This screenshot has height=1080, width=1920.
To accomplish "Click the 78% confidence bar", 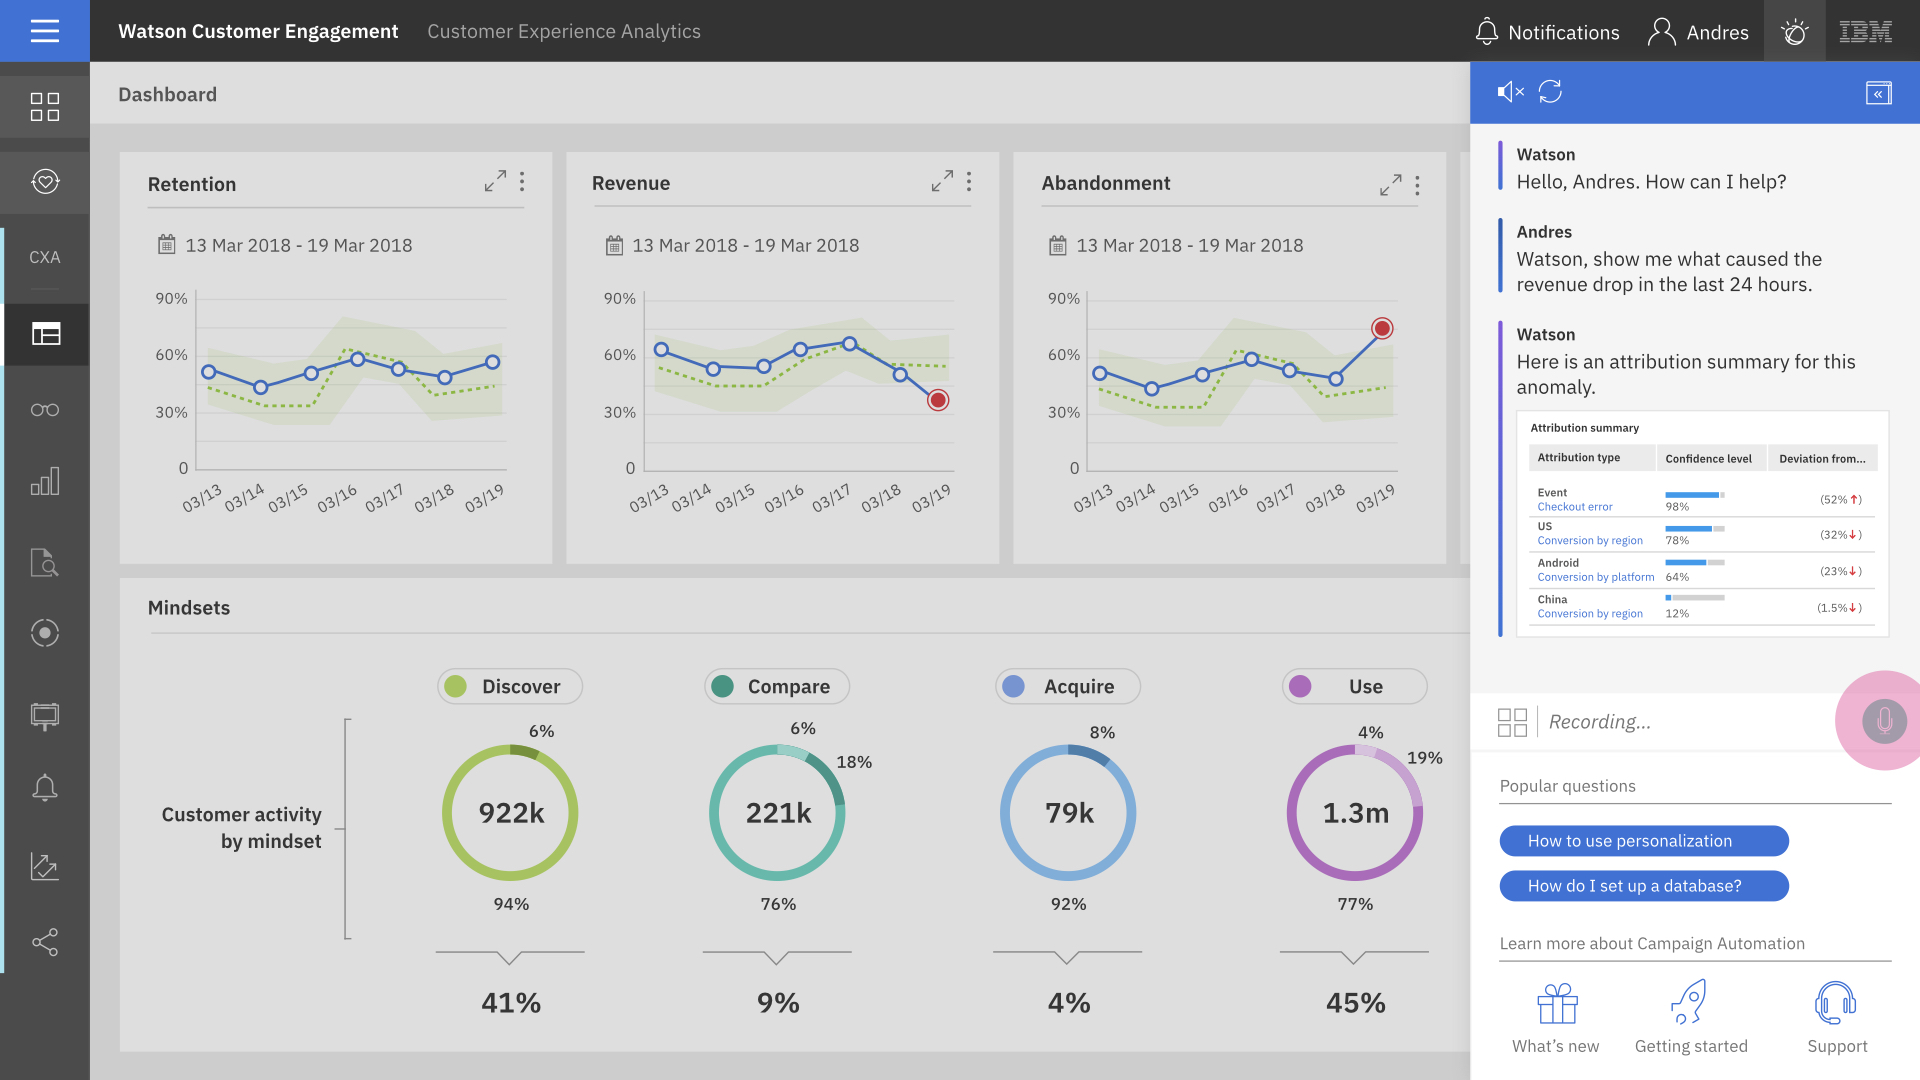I will (1695, 529).
